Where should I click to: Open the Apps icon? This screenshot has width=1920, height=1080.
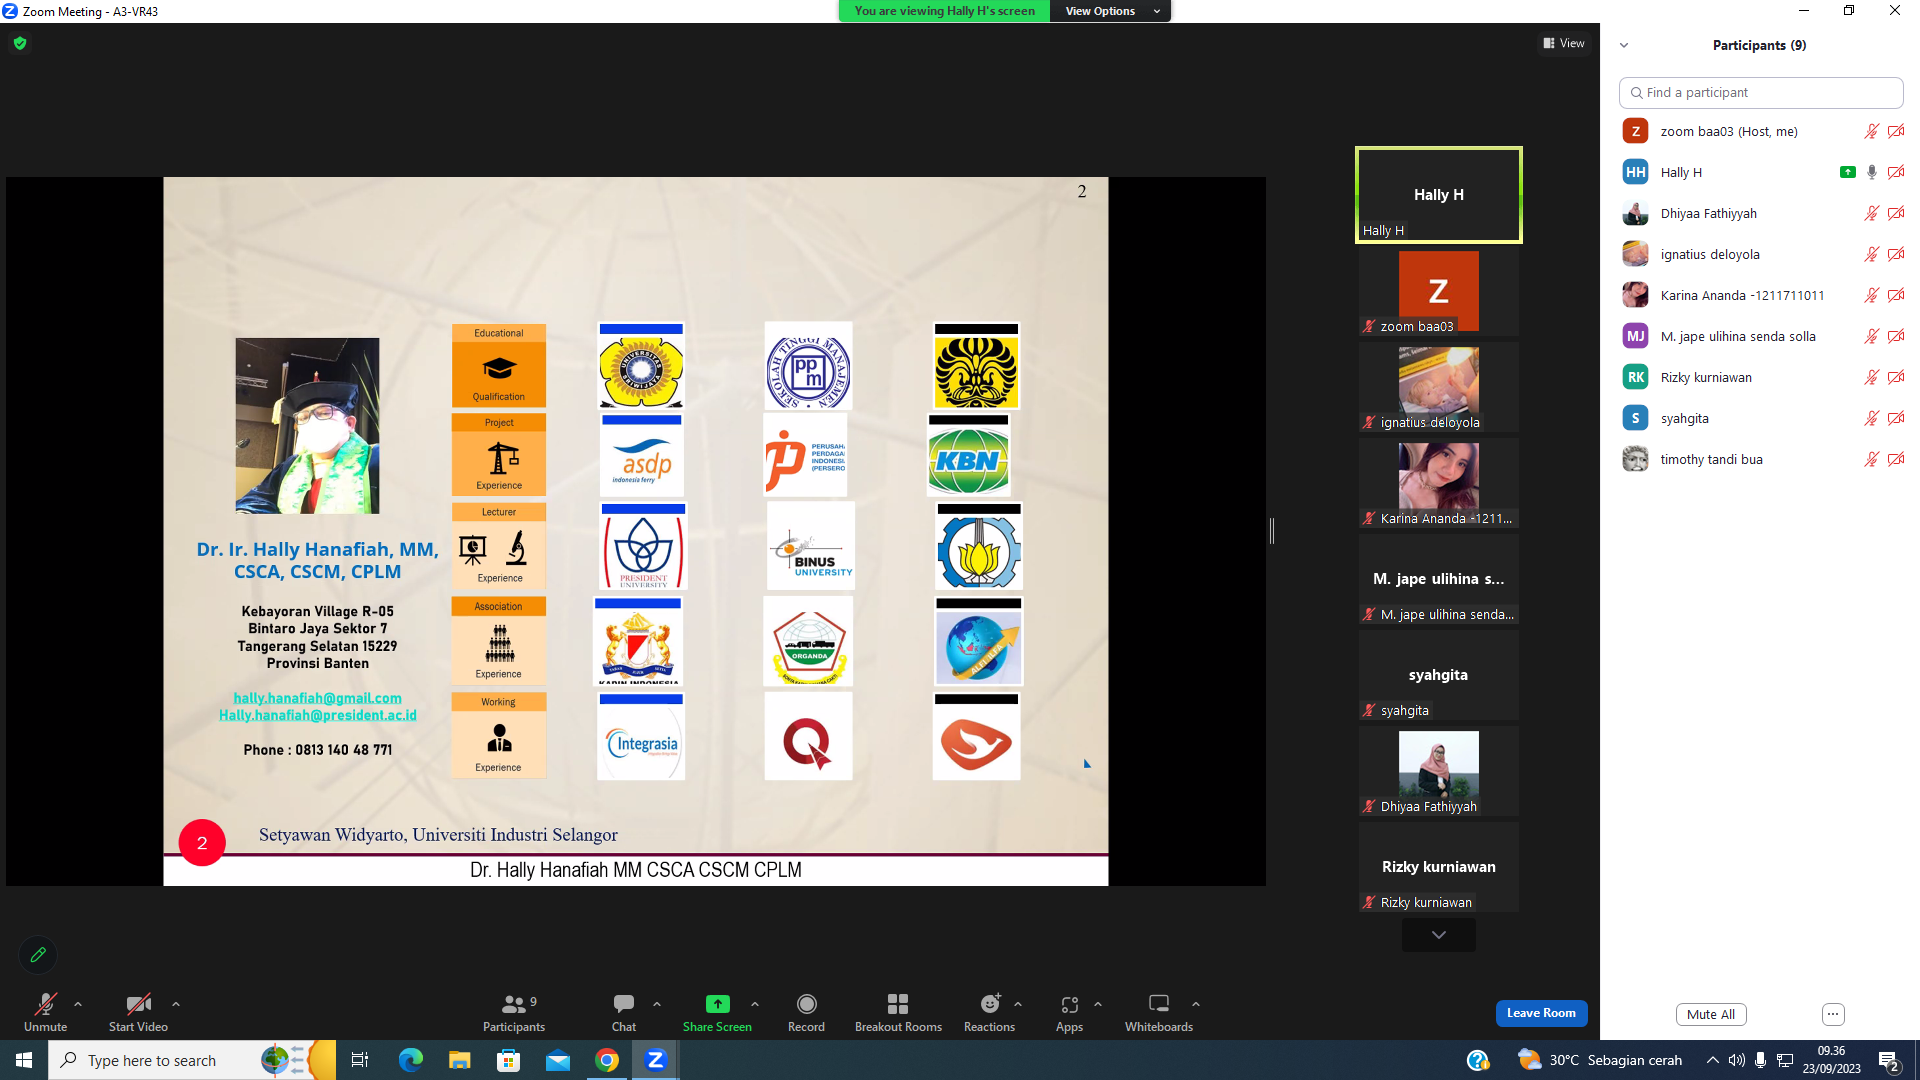(x=1069, y=1004)
